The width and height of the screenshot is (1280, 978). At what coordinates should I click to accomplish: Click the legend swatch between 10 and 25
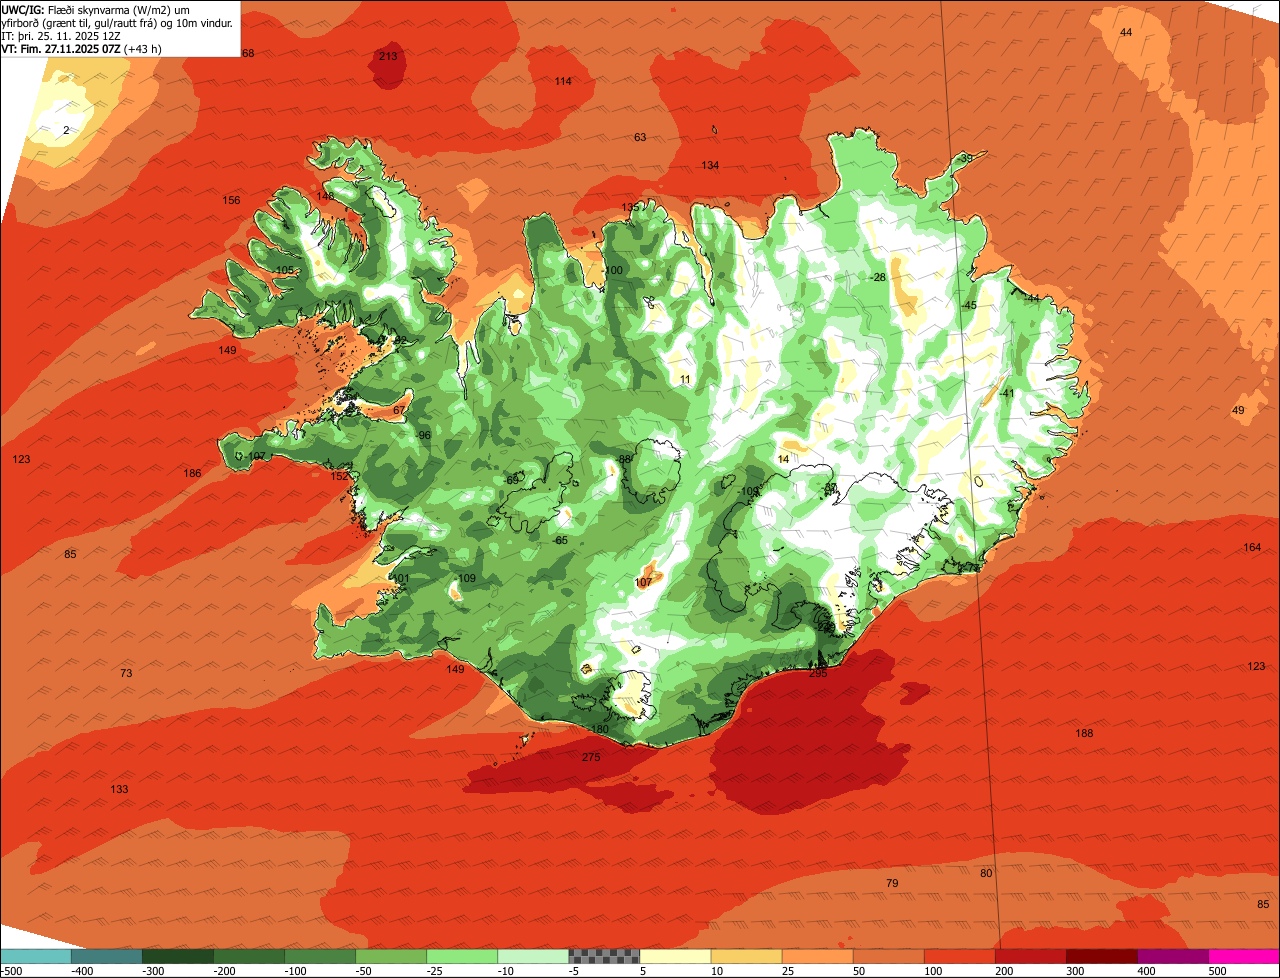point(746,956)
